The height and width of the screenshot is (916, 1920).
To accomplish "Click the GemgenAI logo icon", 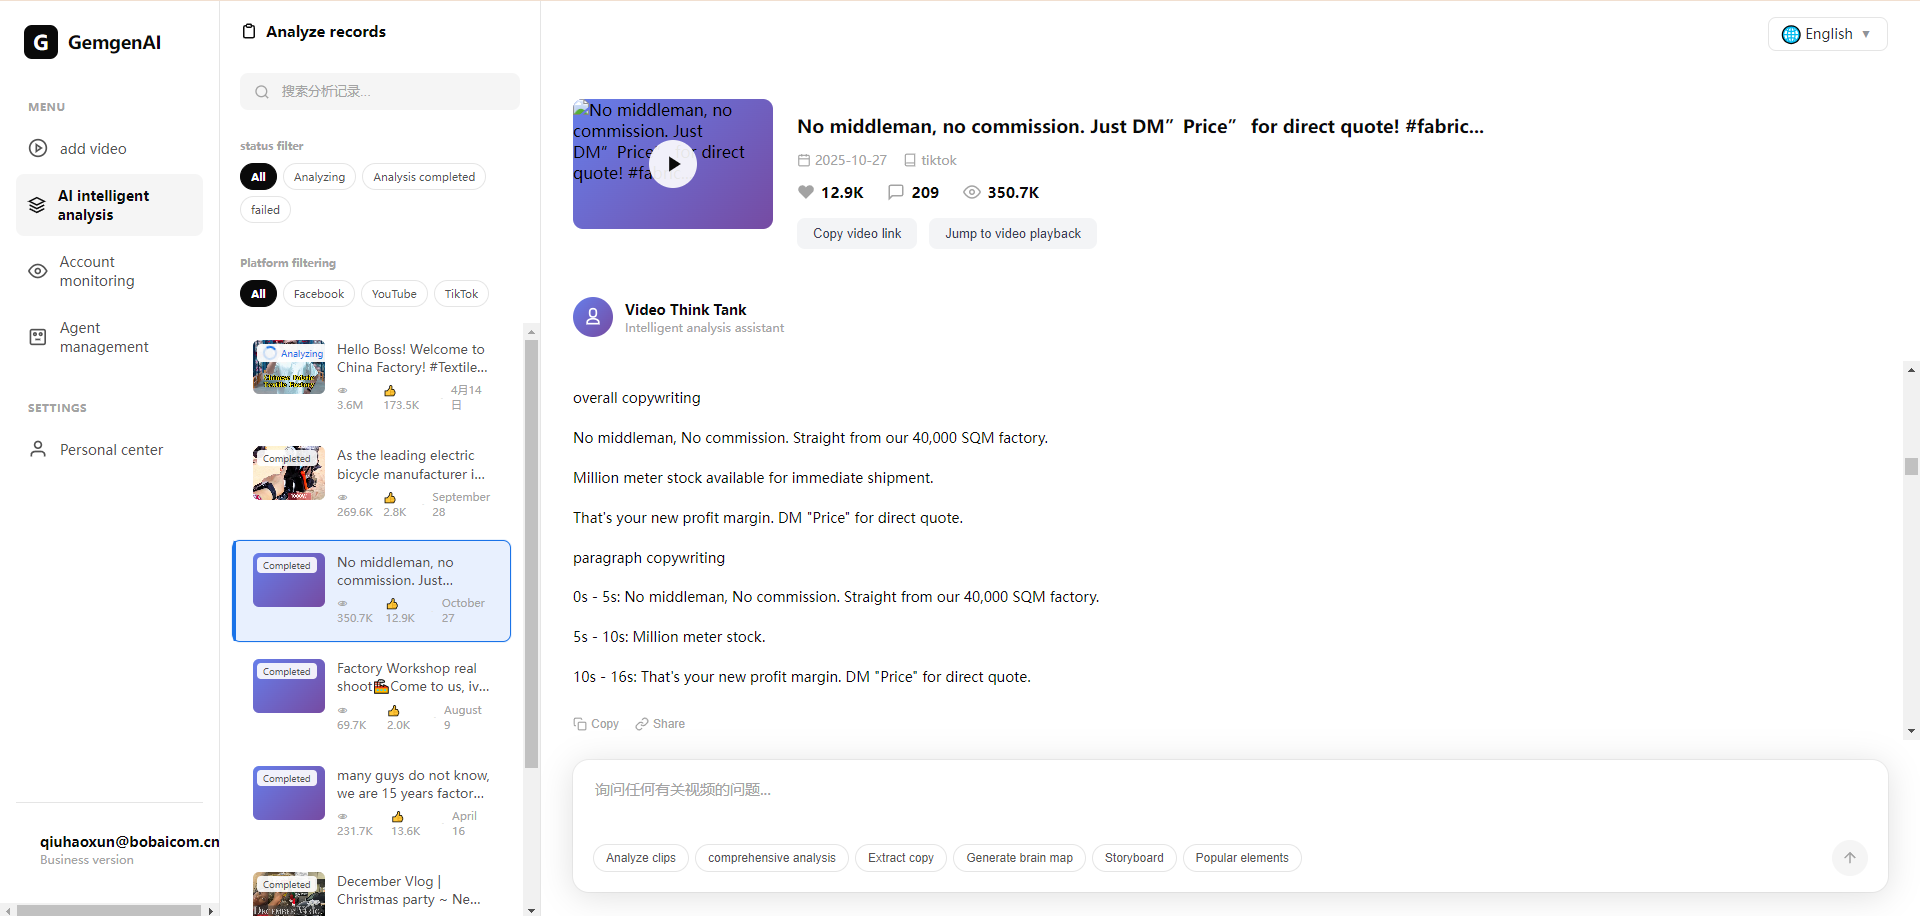I will pyautogui.click(x=41, y=42).
